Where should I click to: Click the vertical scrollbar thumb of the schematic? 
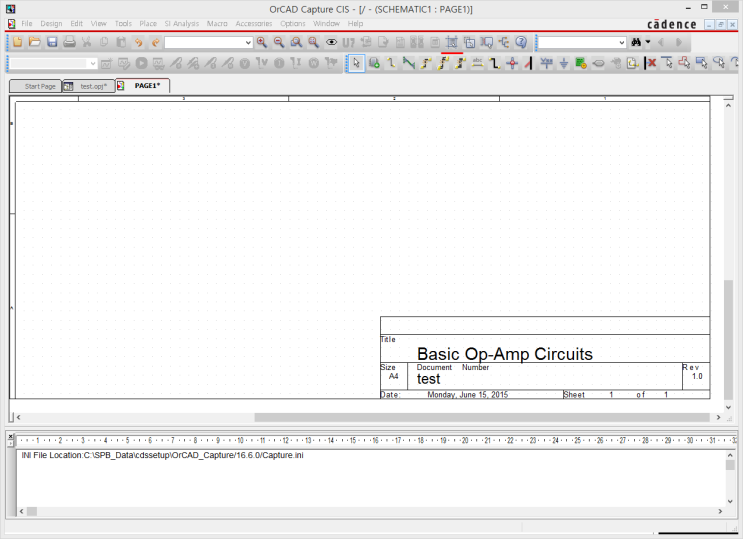point(728,339)
